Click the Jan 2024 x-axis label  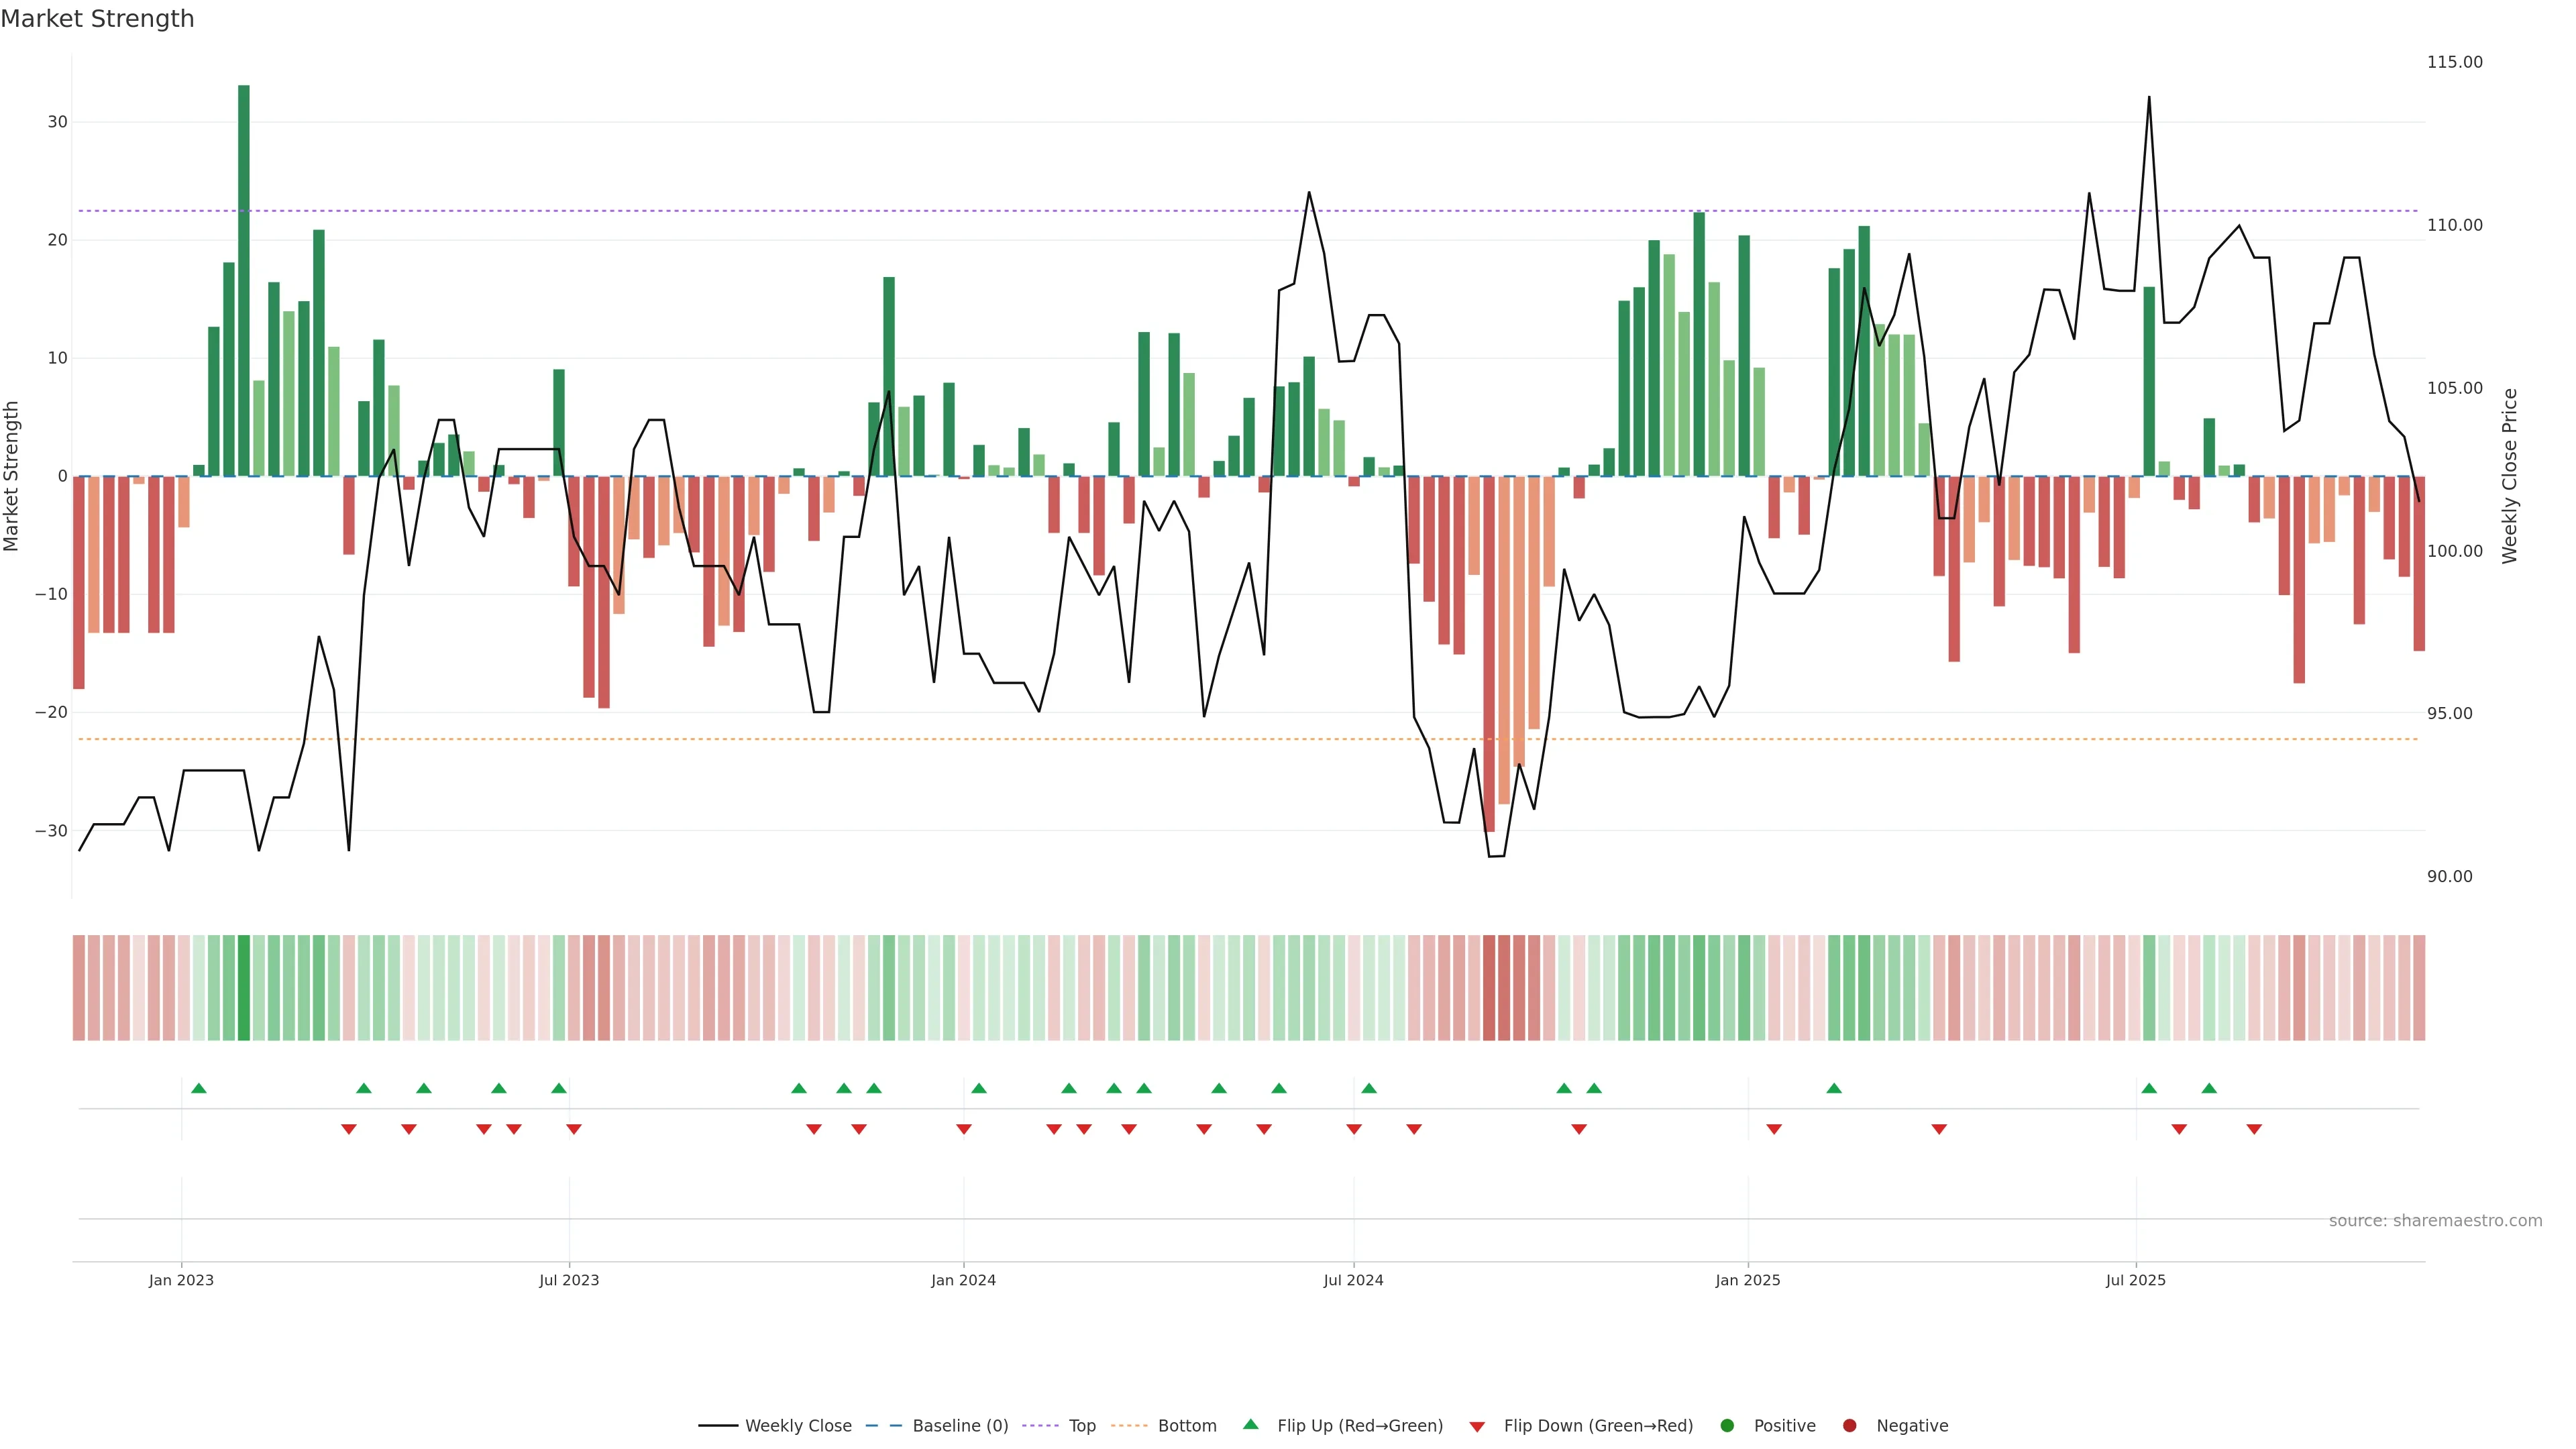[963, 1280]
